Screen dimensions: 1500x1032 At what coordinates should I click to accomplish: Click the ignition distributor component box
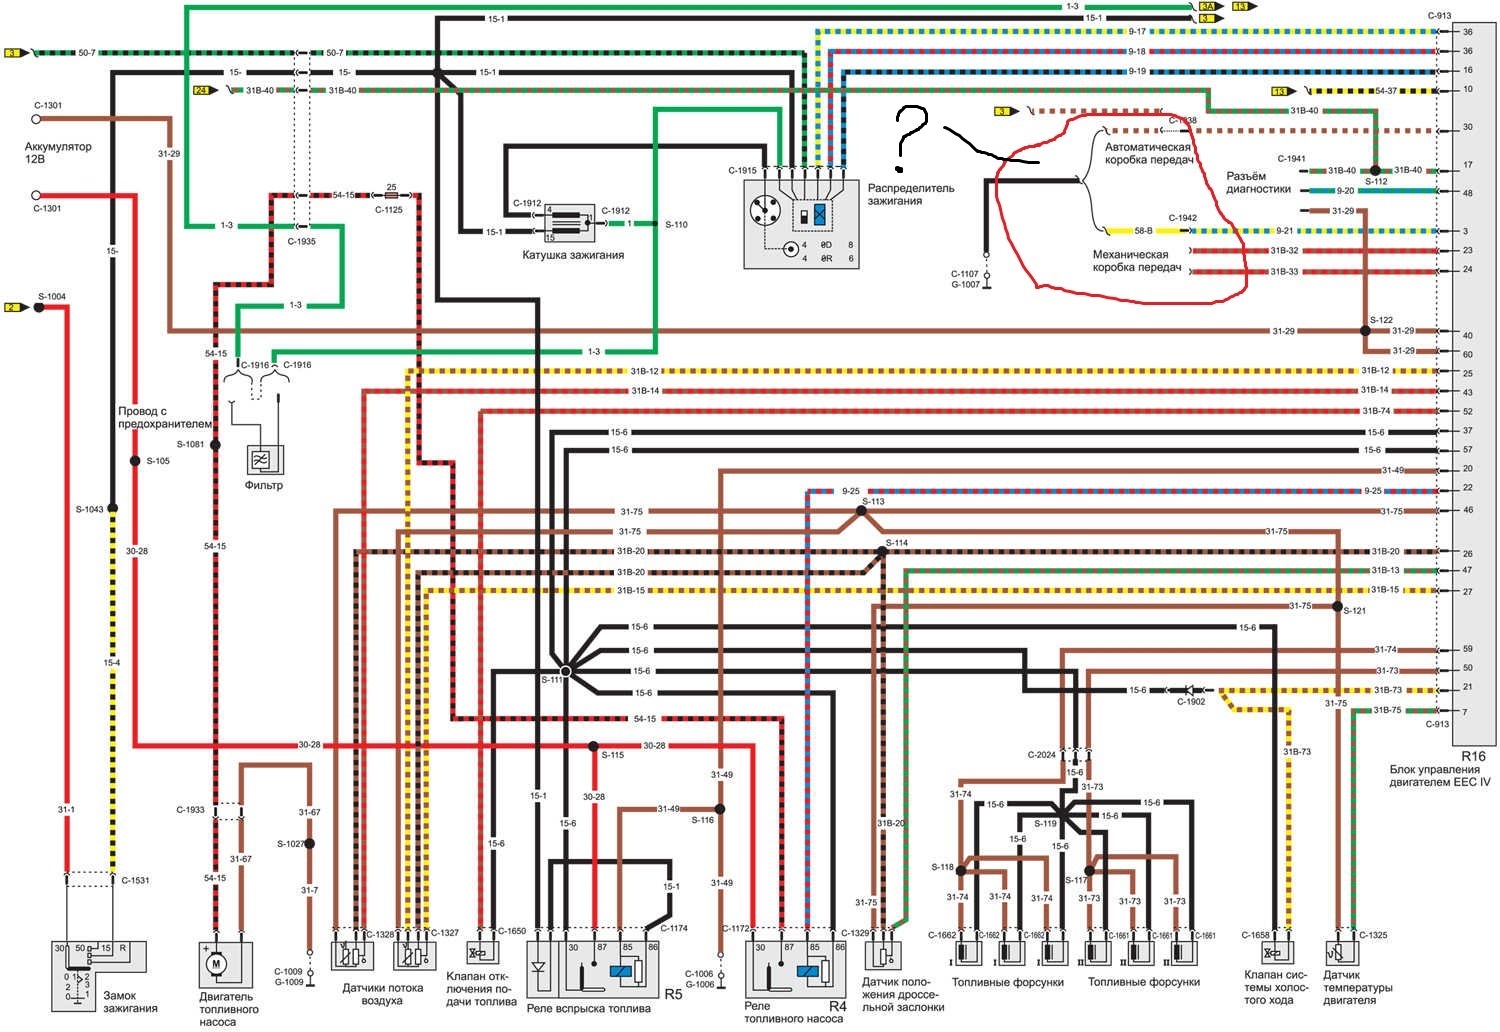click(x=801, y=224)
